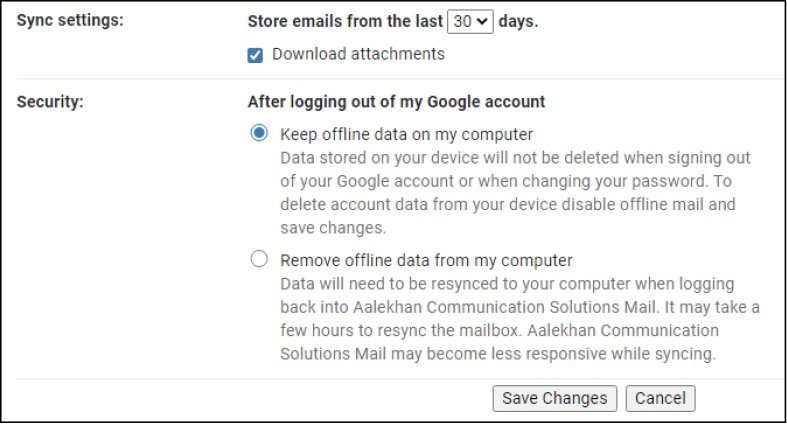The image size is (787, 424).
Task: Select the Keep offline data radio button
Action: click(x=259, y=133)
